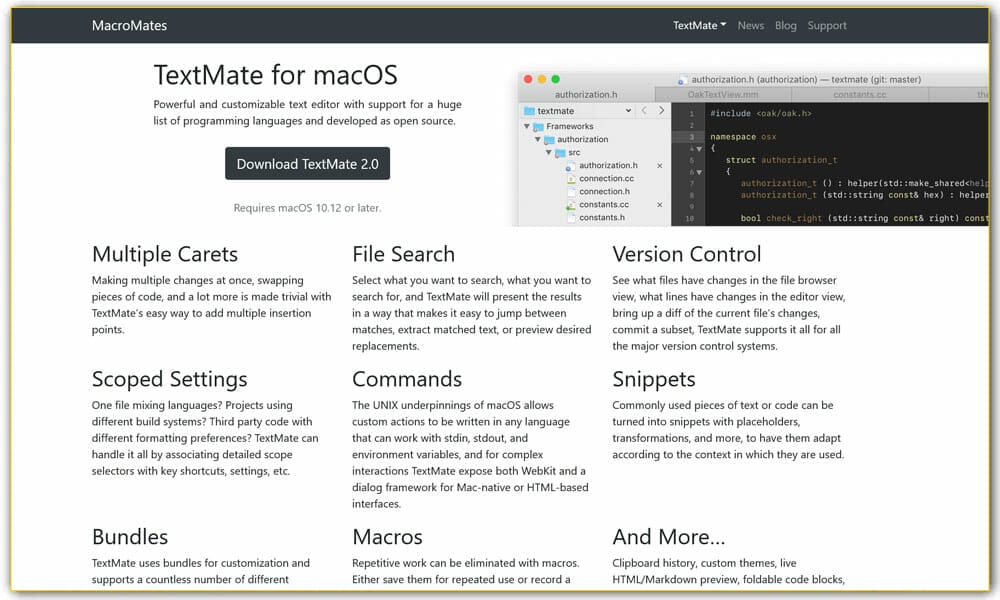The height and width of the screenshot is (600, 1000).
Task: Toggle the code fold at line 4
Action: [699, 148]
